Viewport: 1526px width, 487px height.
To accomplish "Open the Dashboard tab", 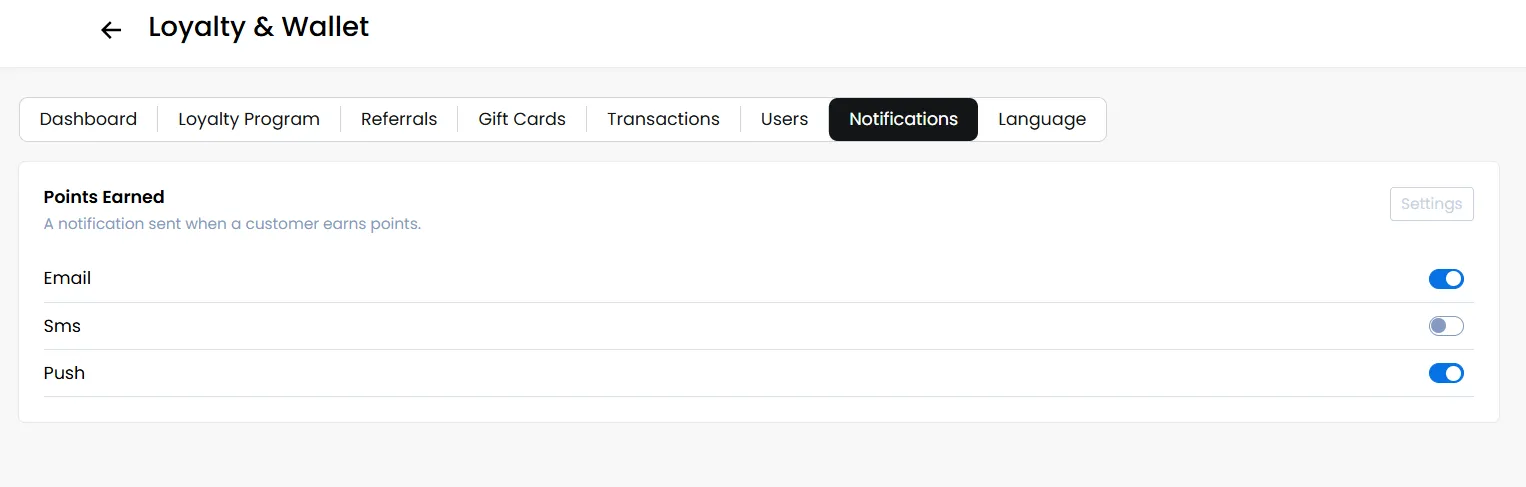I will [x=88, y=119].
